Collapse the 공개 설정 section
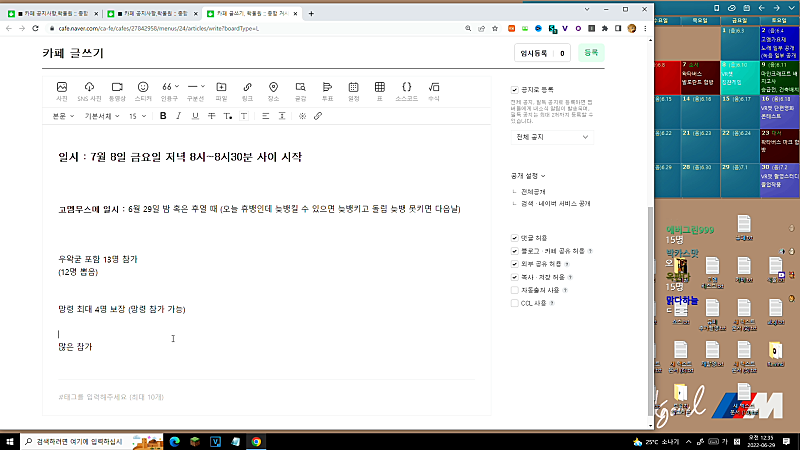This screenshot has width=800, height=450. pos(528,176)
